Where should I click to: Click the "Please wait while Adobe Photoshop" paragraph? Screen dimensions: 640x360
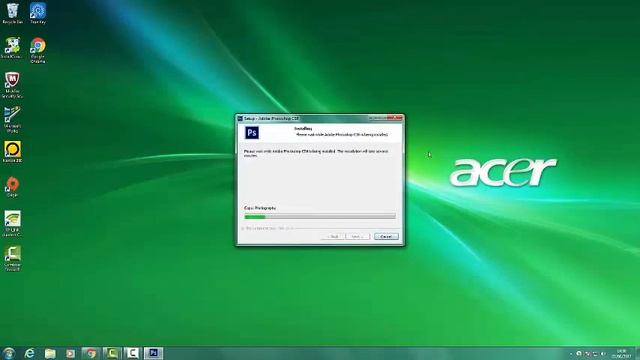316,153
